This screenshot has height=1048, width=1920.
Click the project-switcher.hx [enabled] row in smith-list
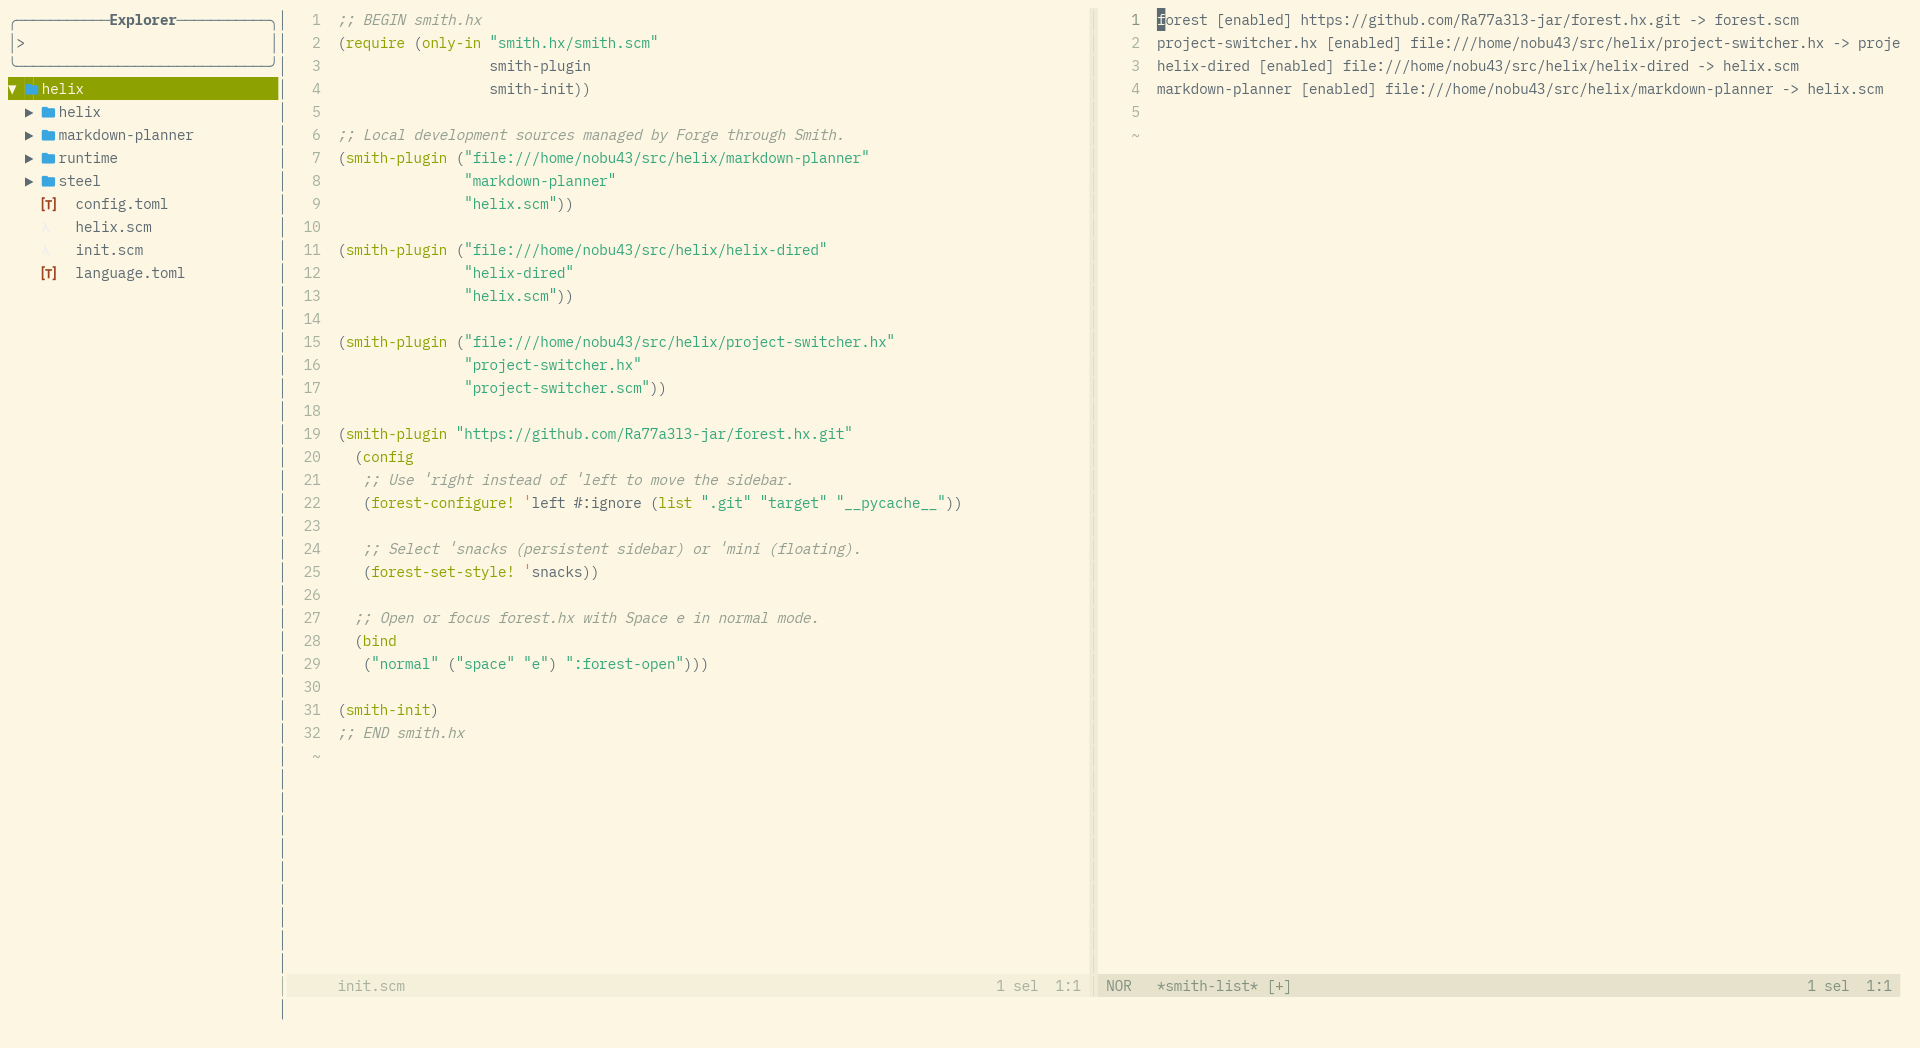coord(1528,43)
